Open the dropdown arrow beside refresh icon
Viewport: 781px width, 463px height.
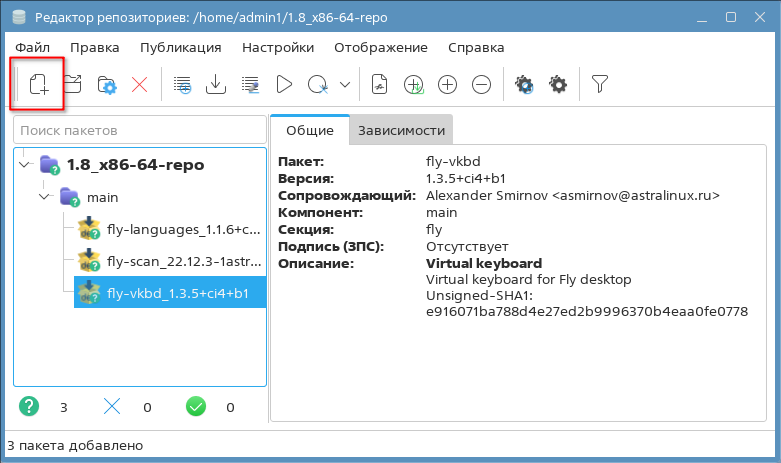[x=345, y=85]
